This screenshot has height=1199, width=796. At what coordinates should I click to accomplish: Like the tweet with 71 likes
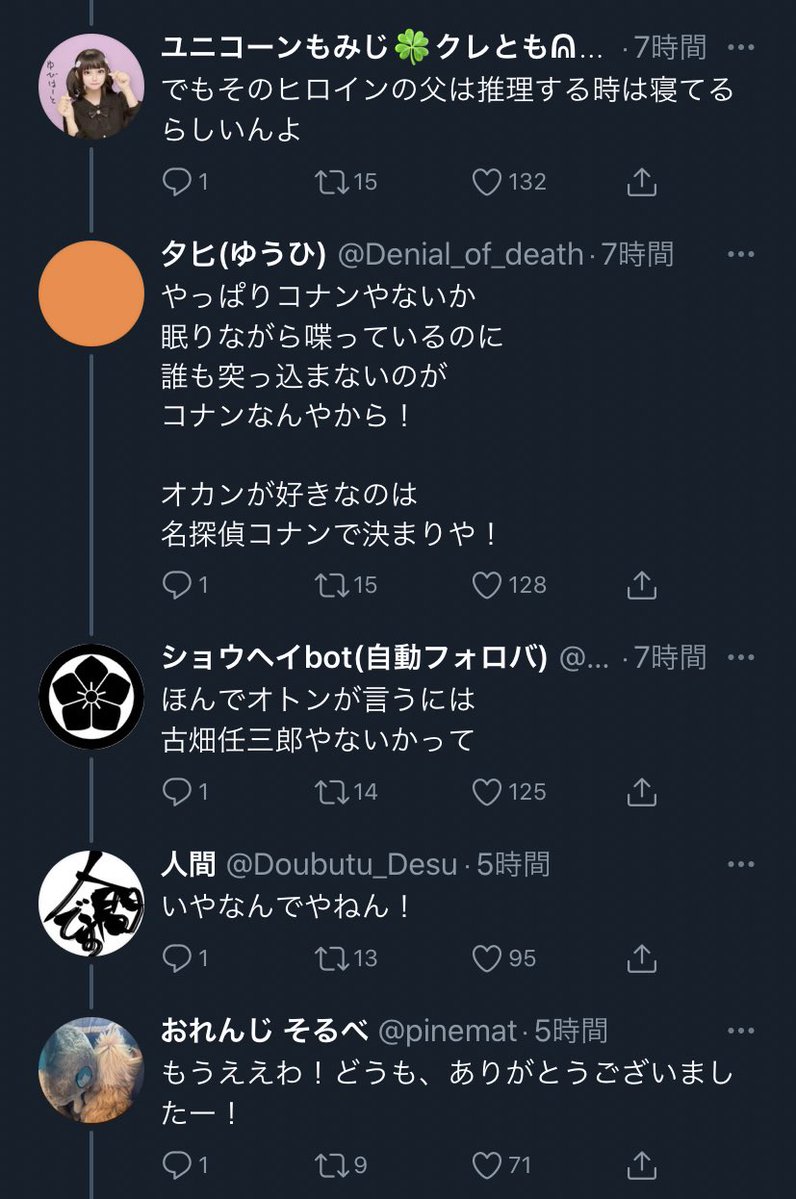coord(486,1164)
